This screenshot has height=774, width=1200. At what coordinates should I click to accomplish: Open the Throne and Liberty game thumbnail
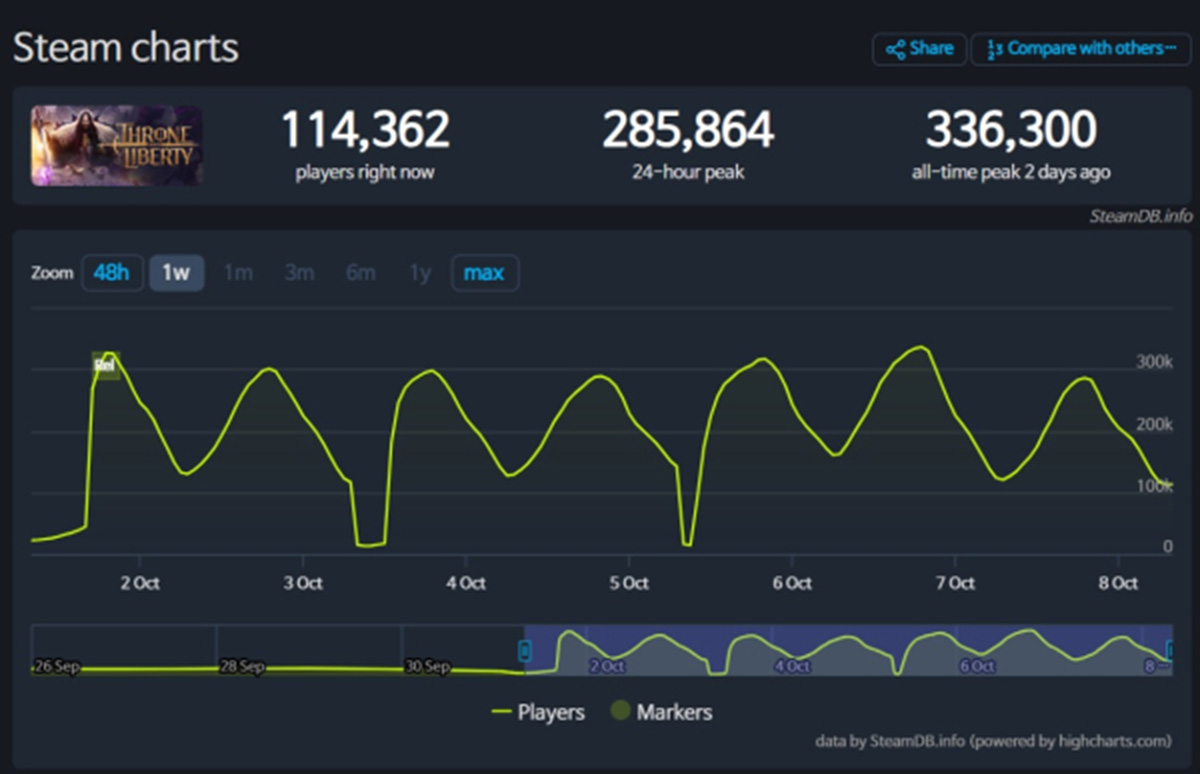coord(117,145)
